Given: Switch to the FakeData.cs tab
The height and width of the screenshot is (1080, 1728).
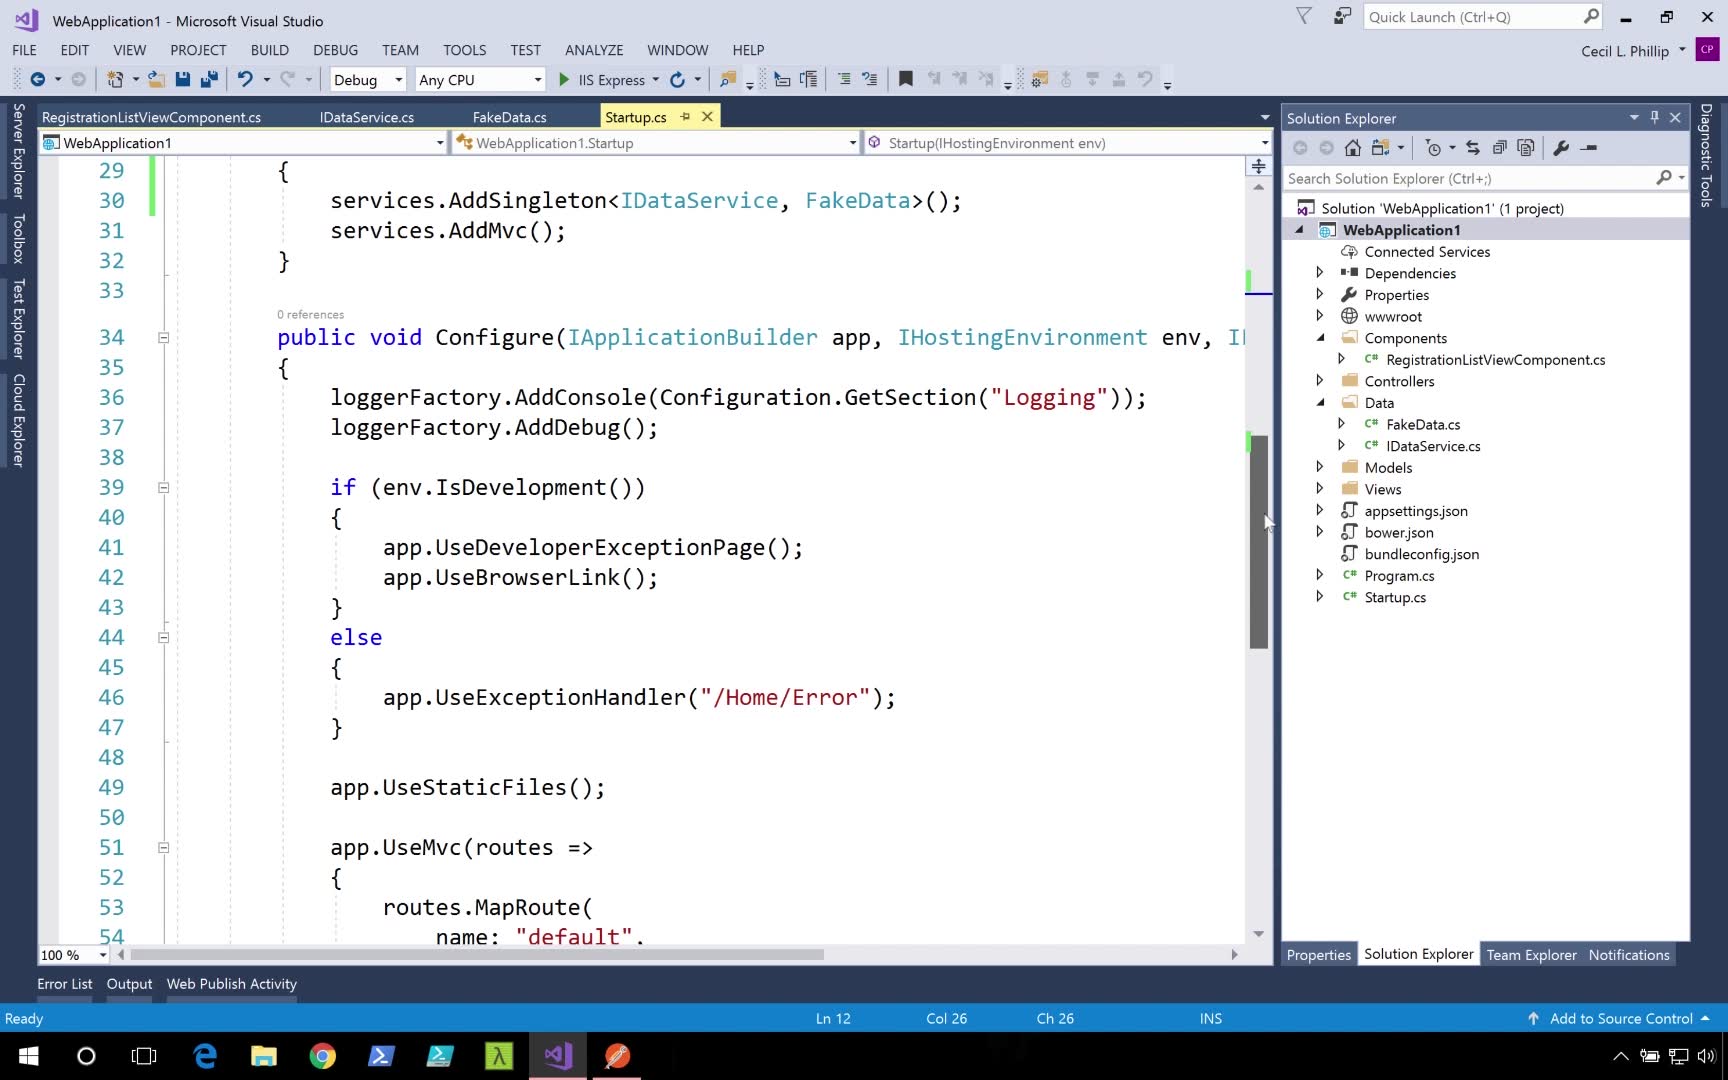Looking at the screenshot, I should 509,117.
